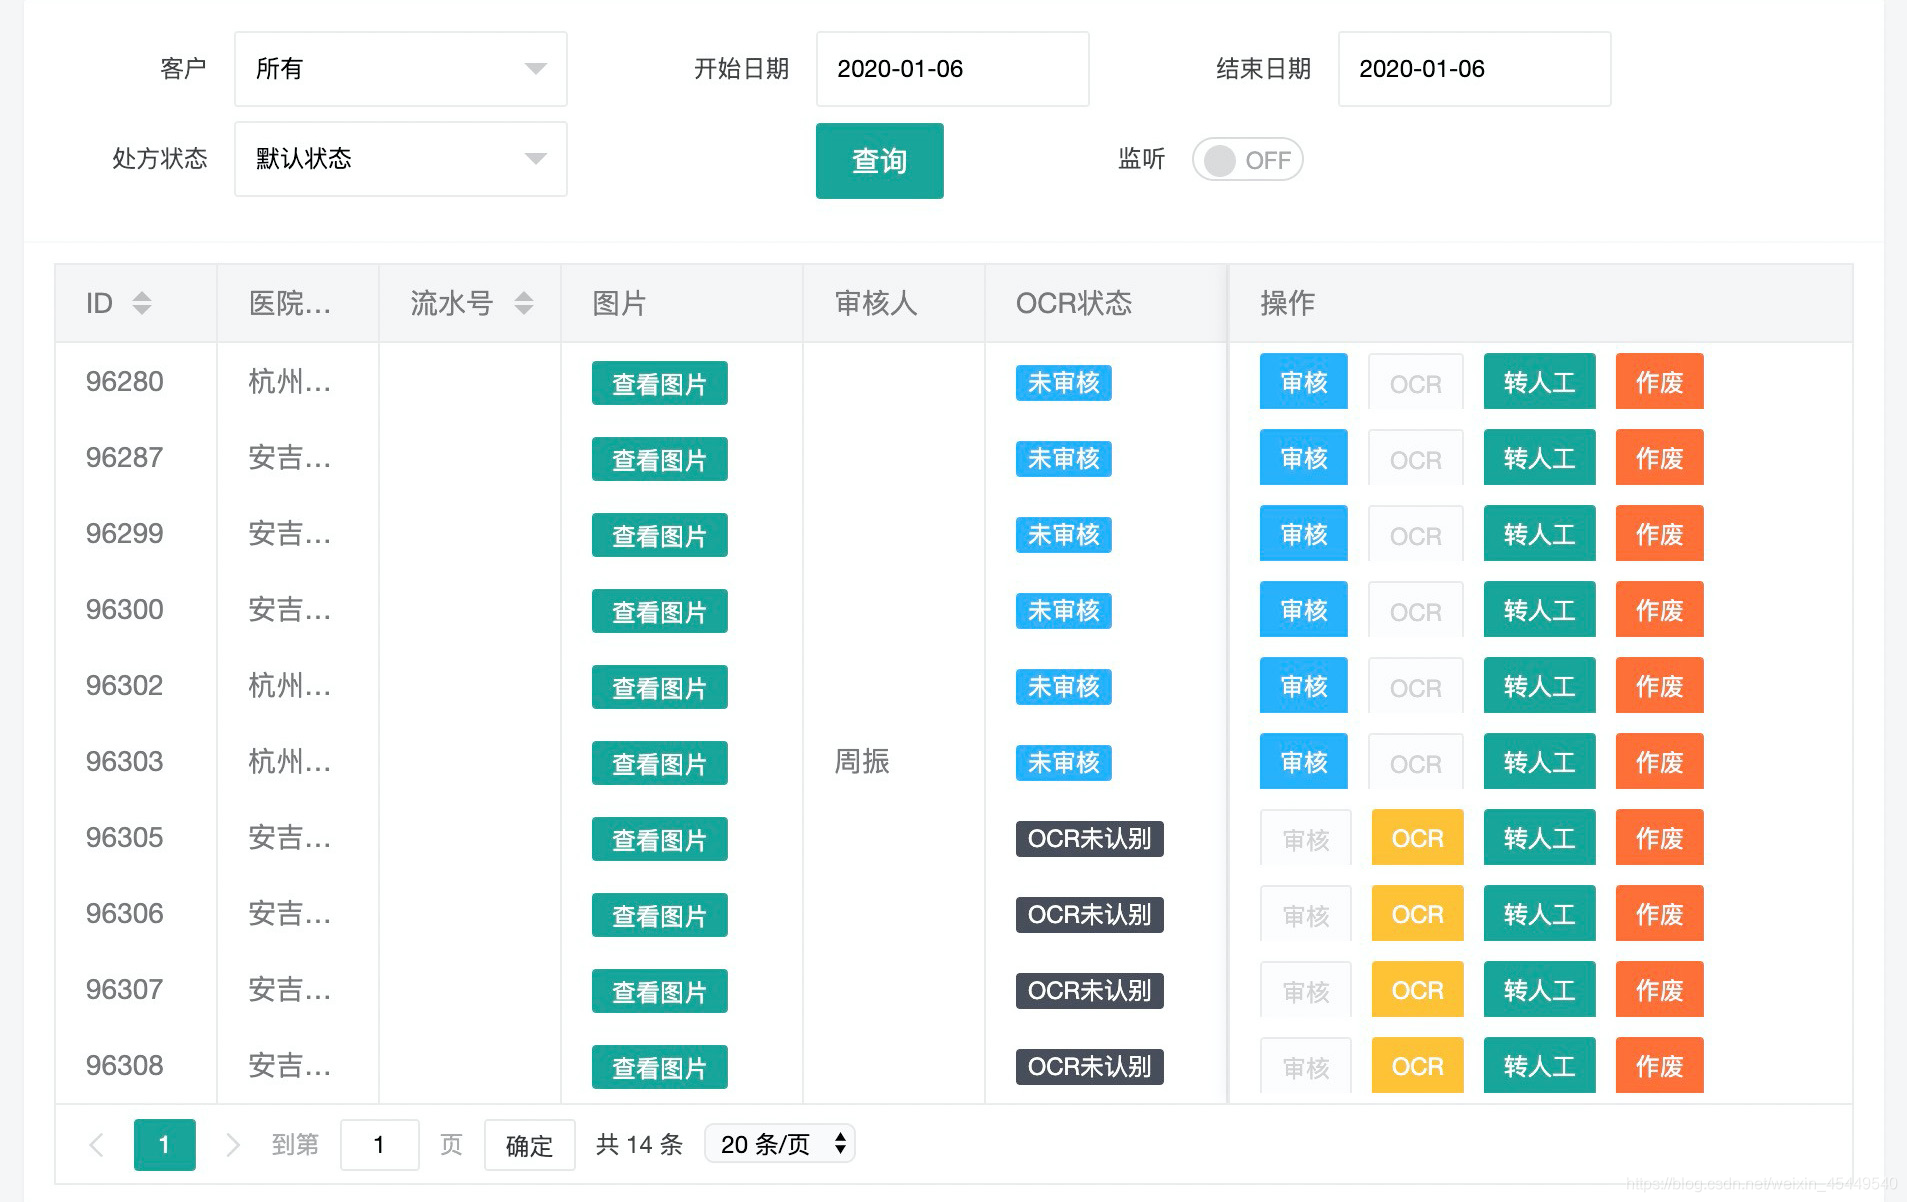
Task: Open 查看图片 for record 96280
Action: coord(658,382)
